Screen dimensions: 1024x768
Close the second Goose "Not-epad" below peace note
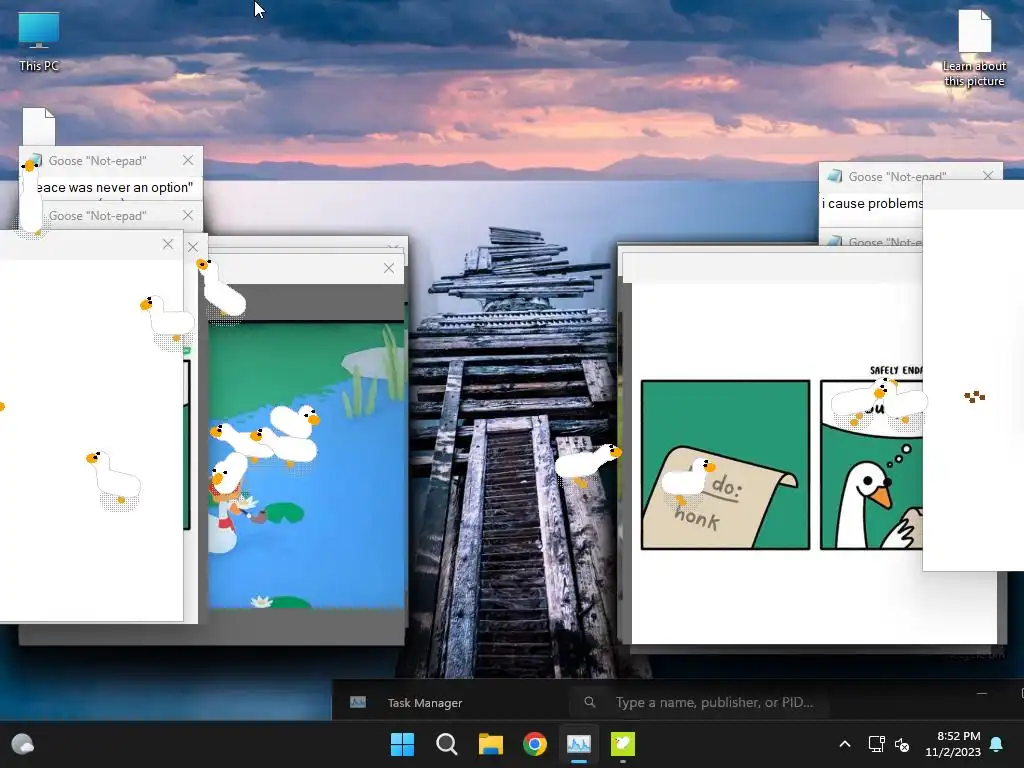(x=188, y=215)
